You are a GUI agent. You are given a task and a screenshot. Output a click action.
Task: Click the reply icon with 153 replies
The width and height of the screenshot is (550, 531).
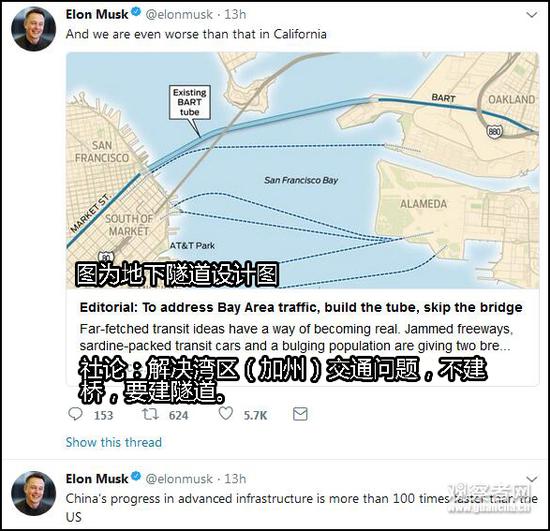click(75, 414)
